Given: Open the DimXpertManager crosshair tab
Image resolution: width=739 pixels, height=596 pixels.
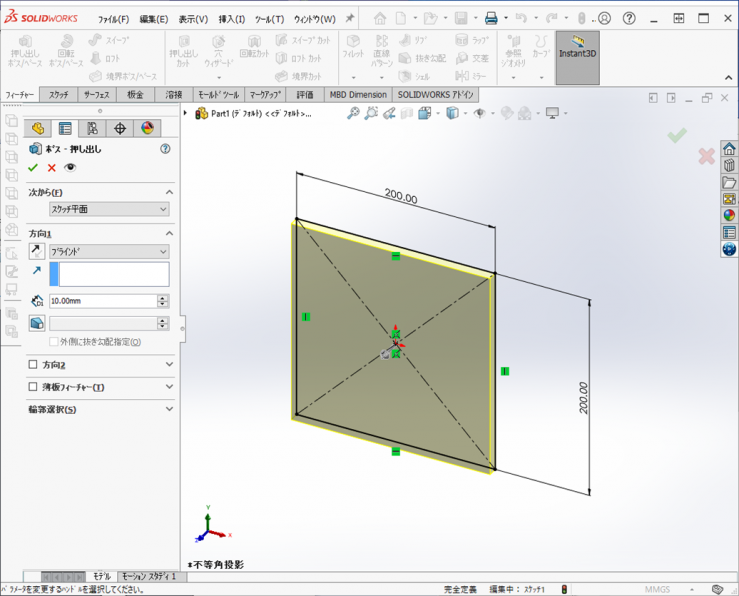Looking at the screenshot, I should click(120, 128).
